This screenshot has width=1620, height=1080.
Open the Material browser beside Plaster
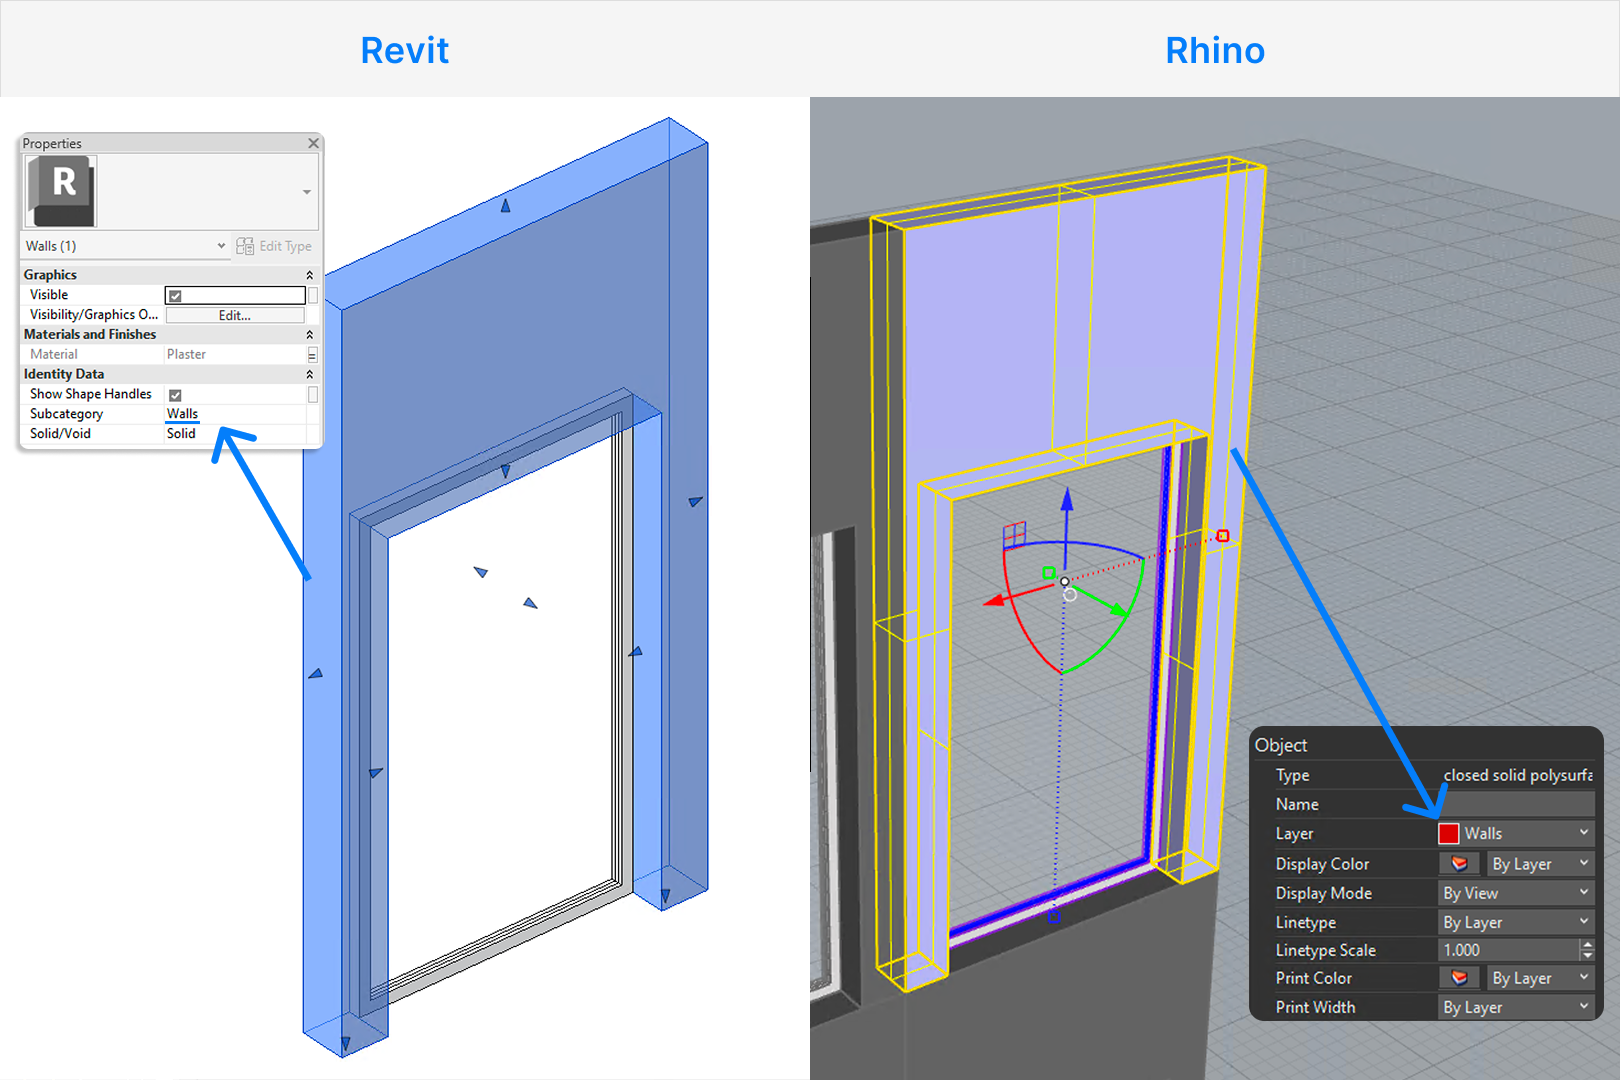311,354
